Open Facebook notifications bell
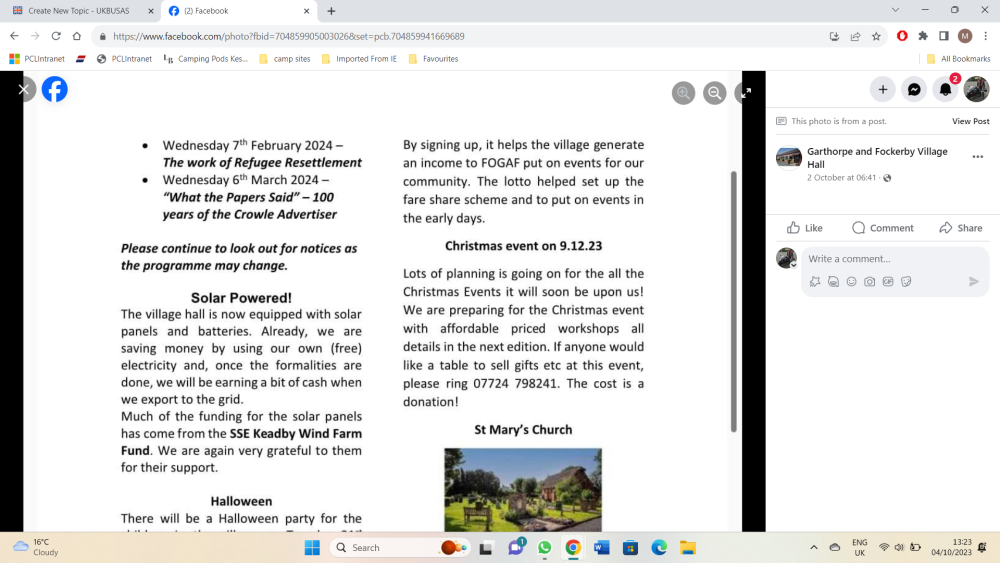The height and width of the screenshot is (563, 1000). coord(945,90)
